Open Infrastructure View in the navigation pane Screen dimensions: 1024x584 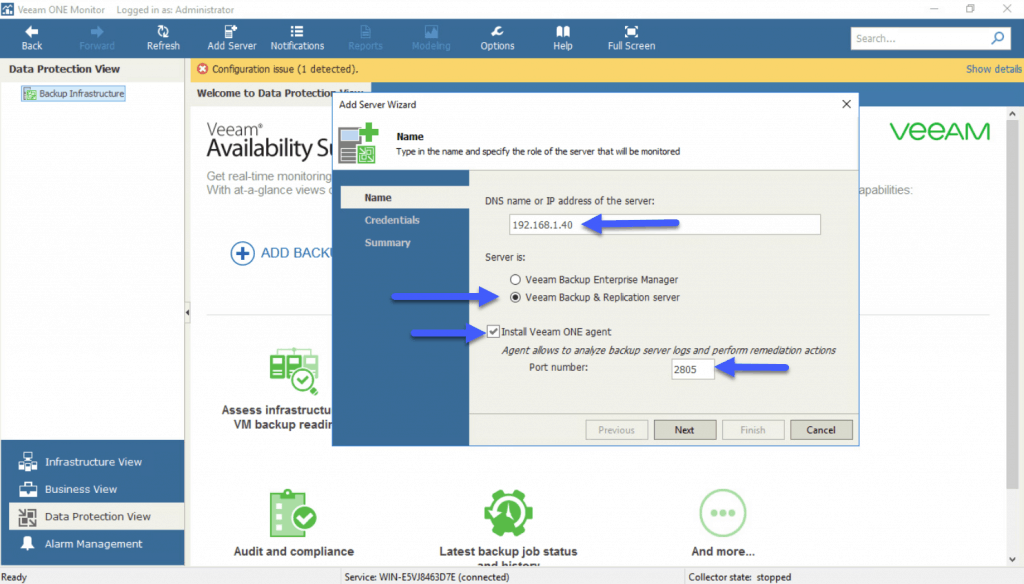pos(92,462)
